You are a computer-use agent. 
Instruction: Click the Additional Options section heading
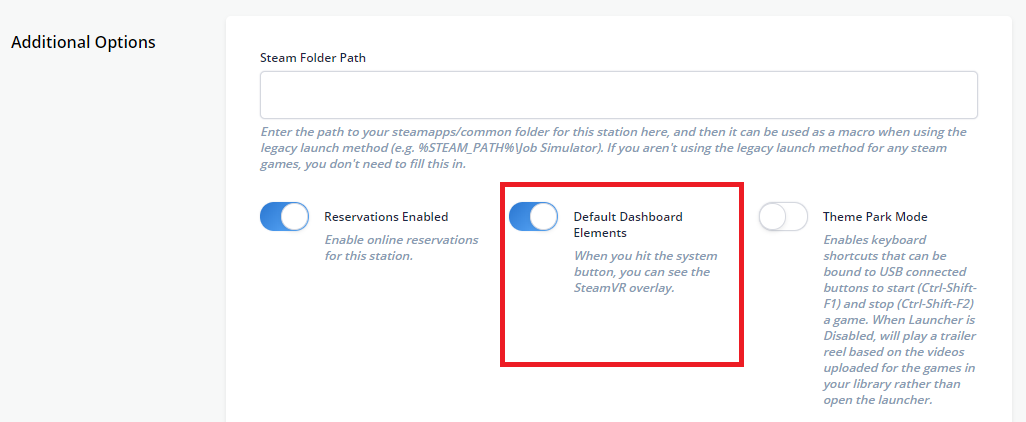coord(83,43)
